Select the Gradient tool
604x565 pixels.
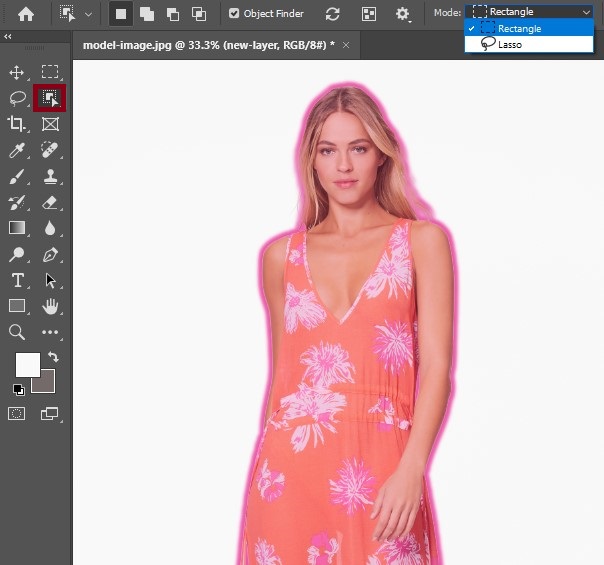[17, 228]
